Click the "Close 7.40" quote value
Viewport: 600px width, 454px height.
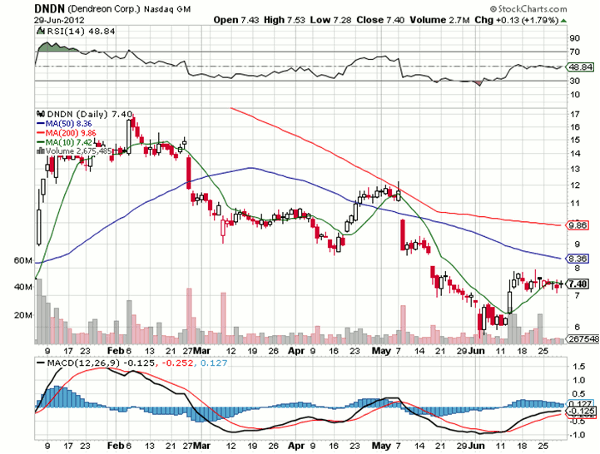[380, 20]
